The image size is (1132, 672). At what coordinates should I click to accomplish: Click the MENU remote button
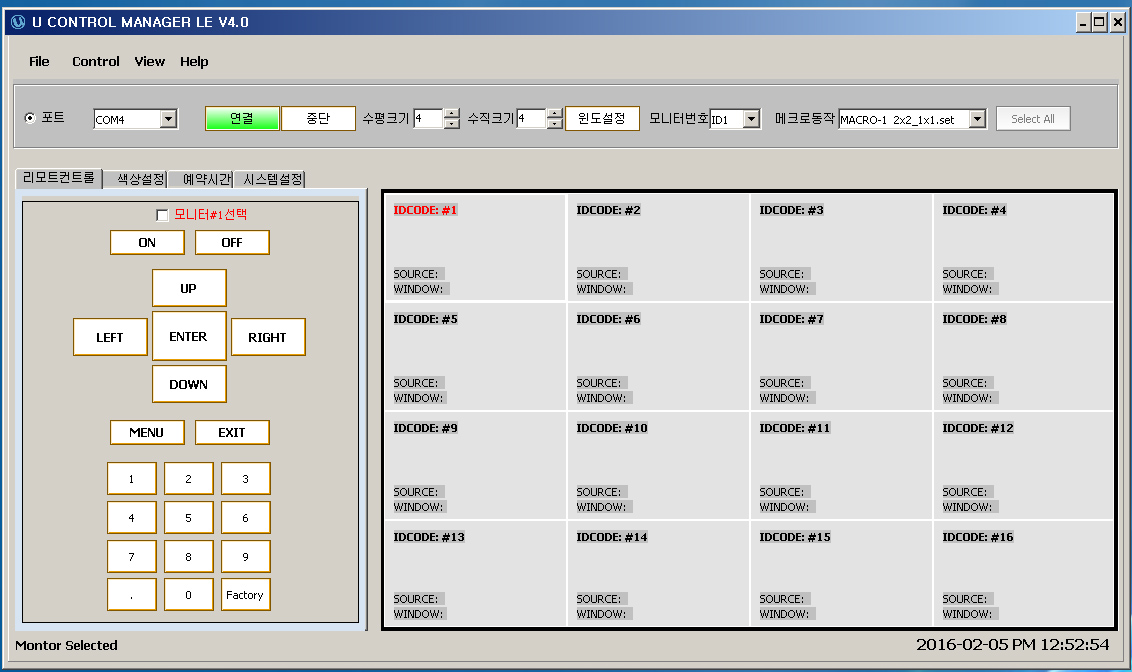tap(147, 432)
